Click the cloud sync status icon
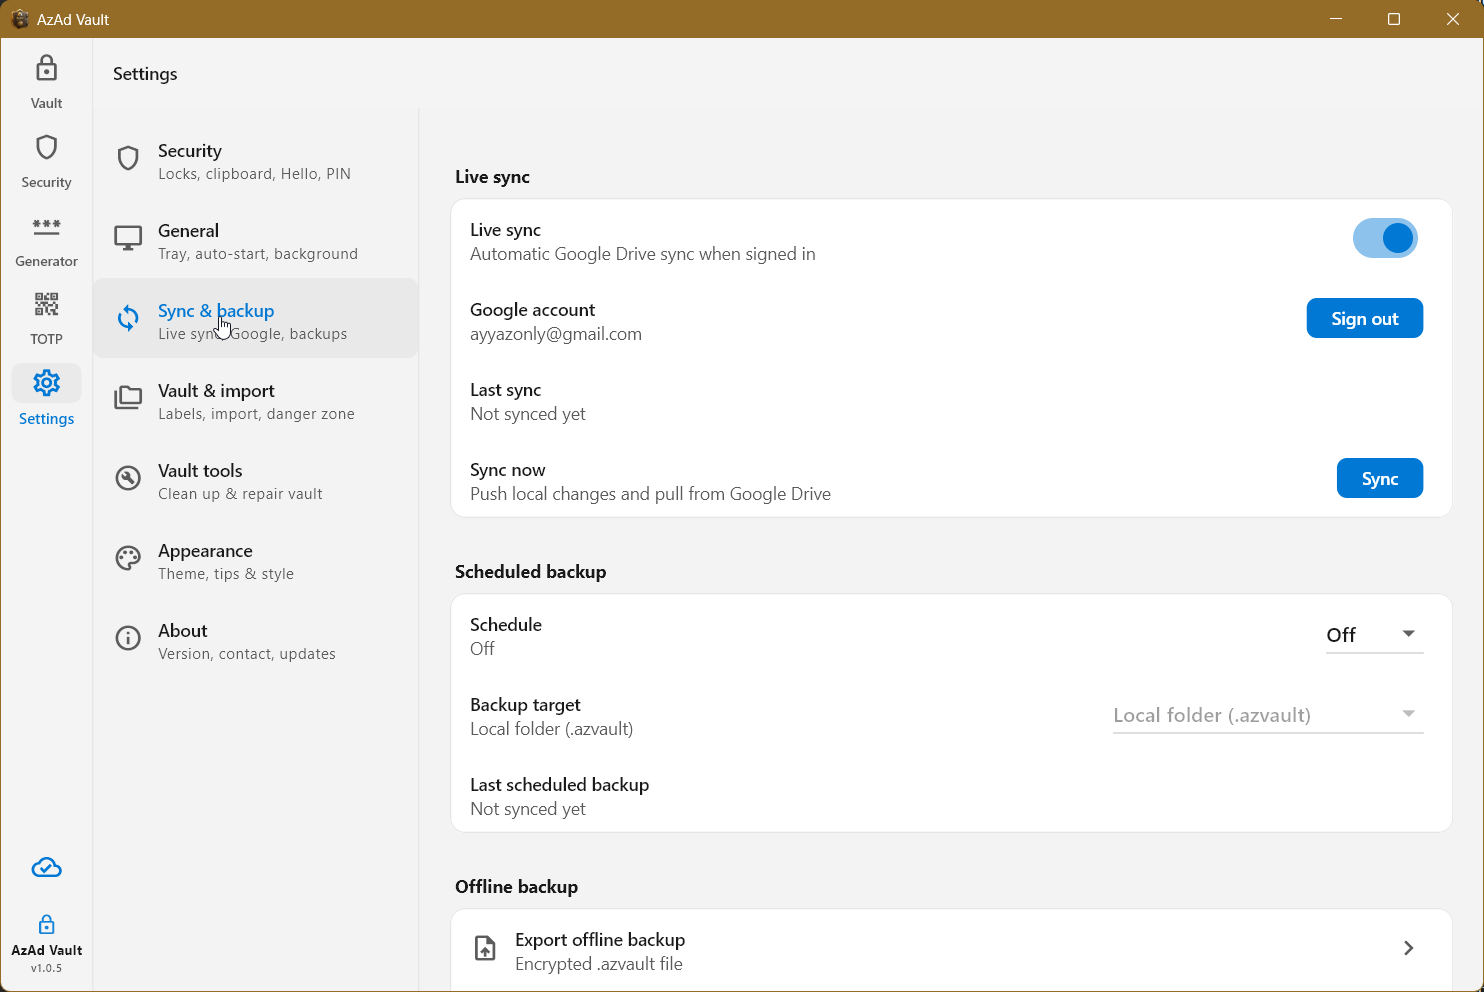 pos(46,868)
